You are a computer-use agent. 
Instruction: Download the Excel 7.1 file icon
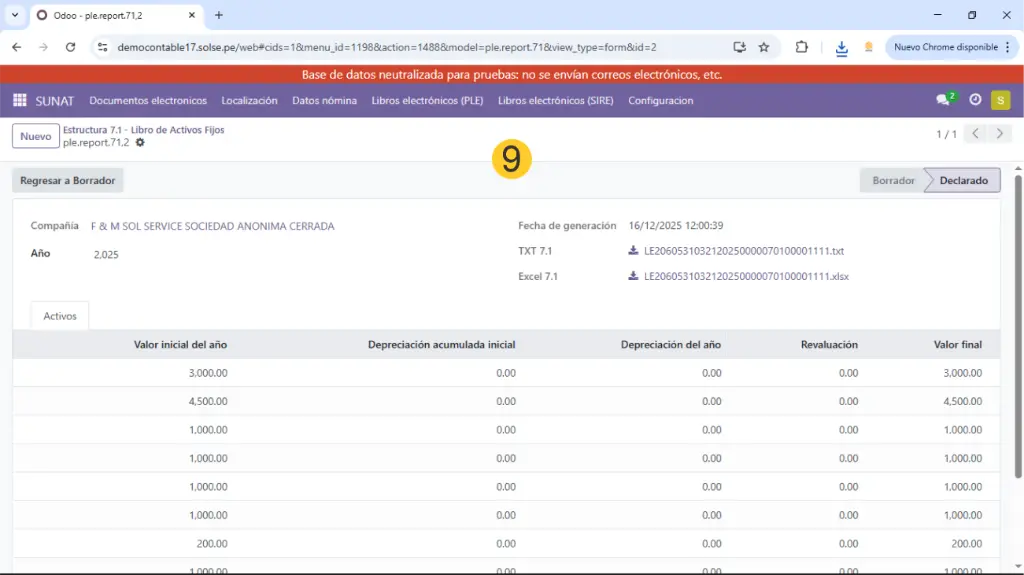pos(633,276)
